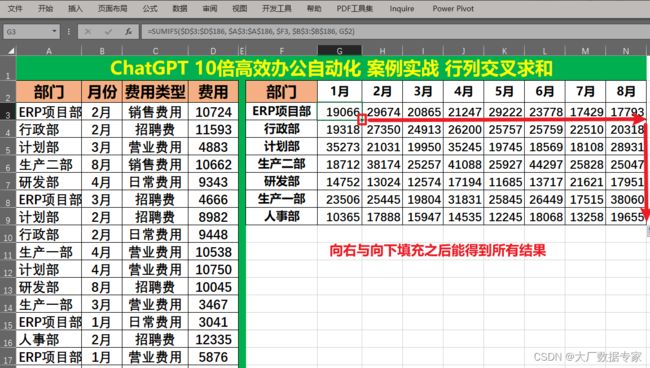Viewport: 650px width, 368px height.
Task: Switch to the 开始 ribbon tab
Action: click(x=45, y=8)
